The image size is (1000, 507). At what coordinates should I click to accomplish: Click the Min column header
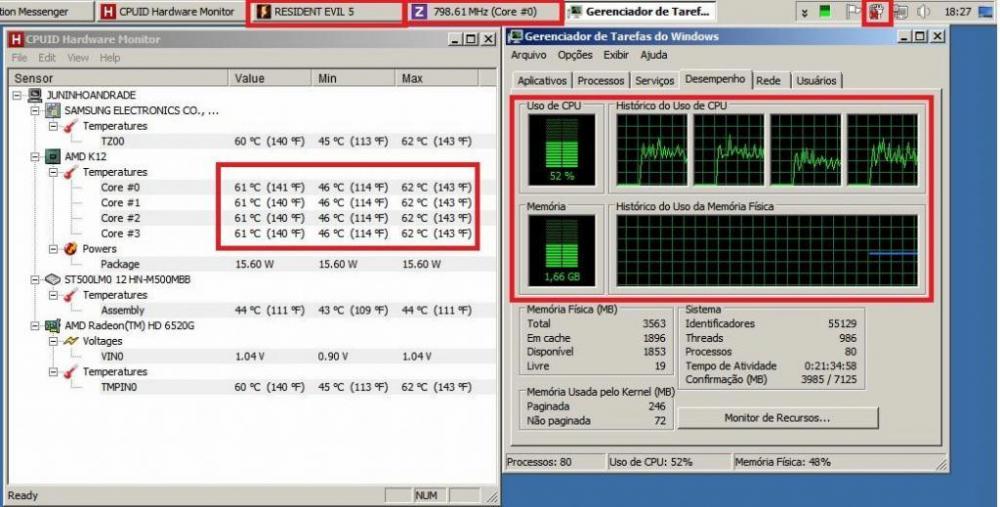(353, 78)
